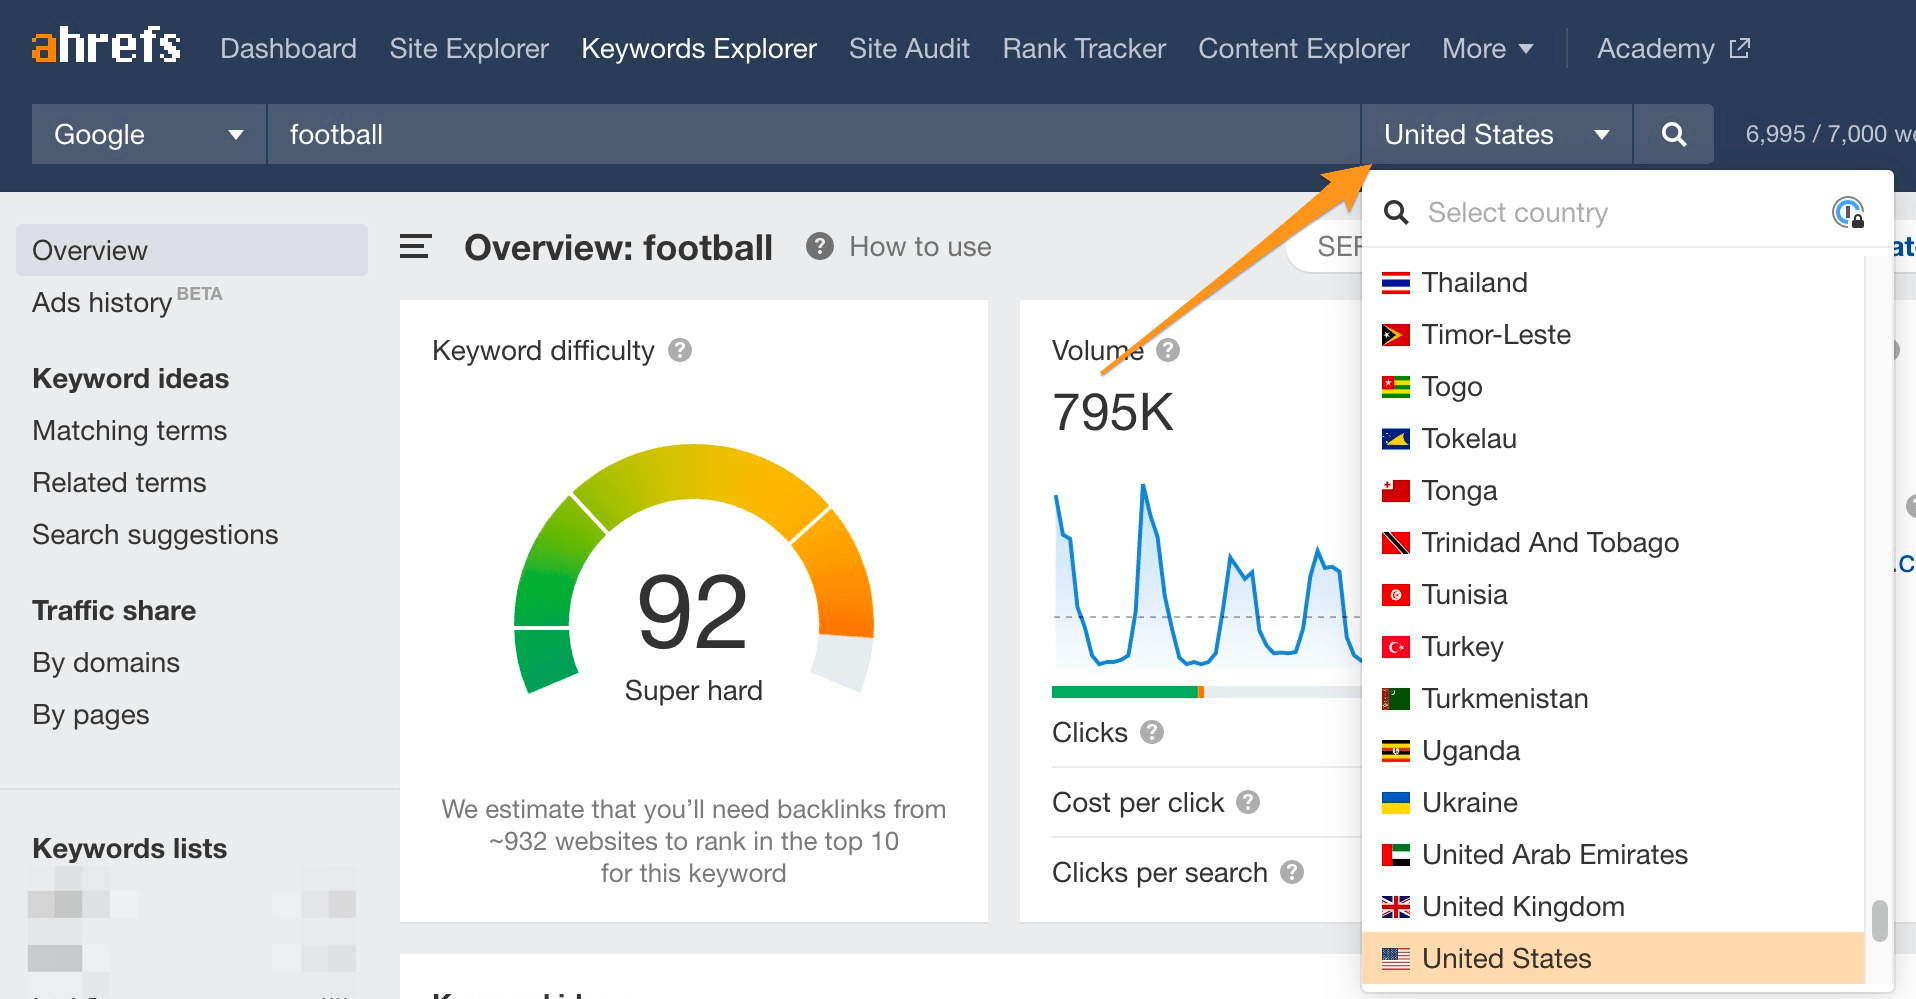1916x999 pixels.
Task: Open Content Explorer
Action: (x=1304, y=48)
